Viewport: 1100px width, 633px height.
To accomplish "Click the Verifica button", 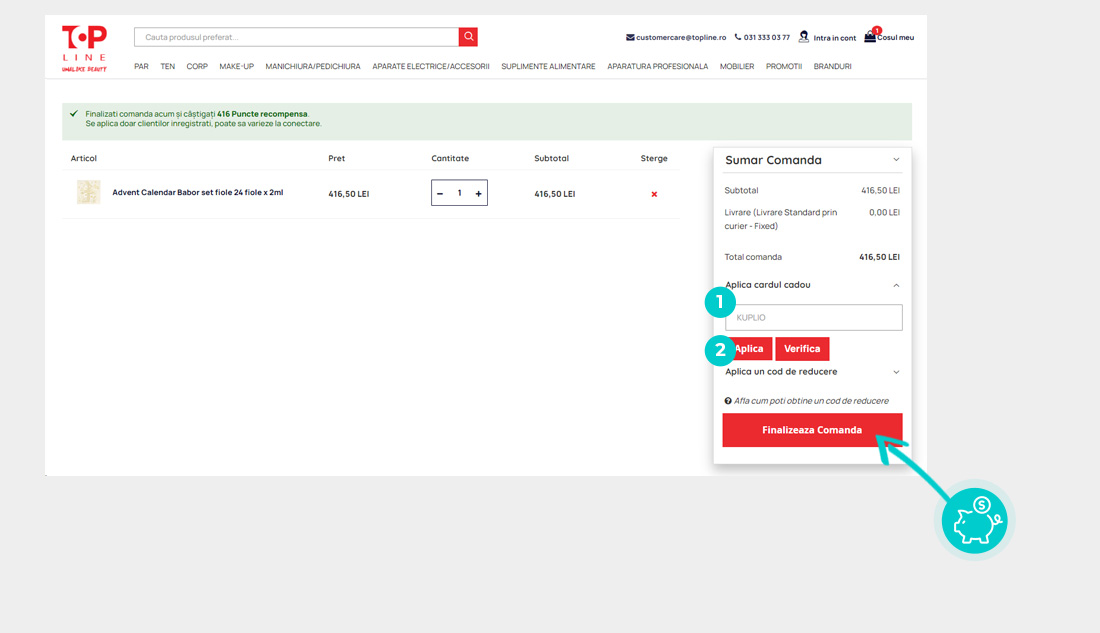I will tap(802, 349).
